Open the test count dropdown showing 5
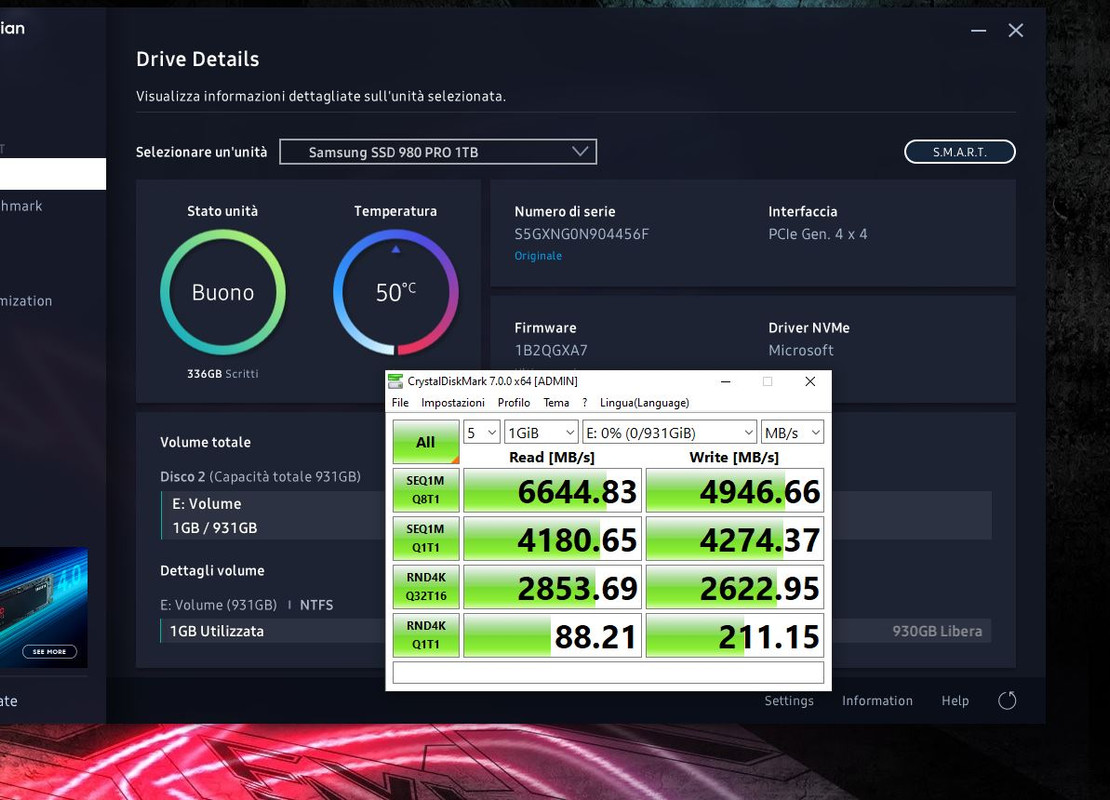The image size is (1110, 800). (481, 433)
